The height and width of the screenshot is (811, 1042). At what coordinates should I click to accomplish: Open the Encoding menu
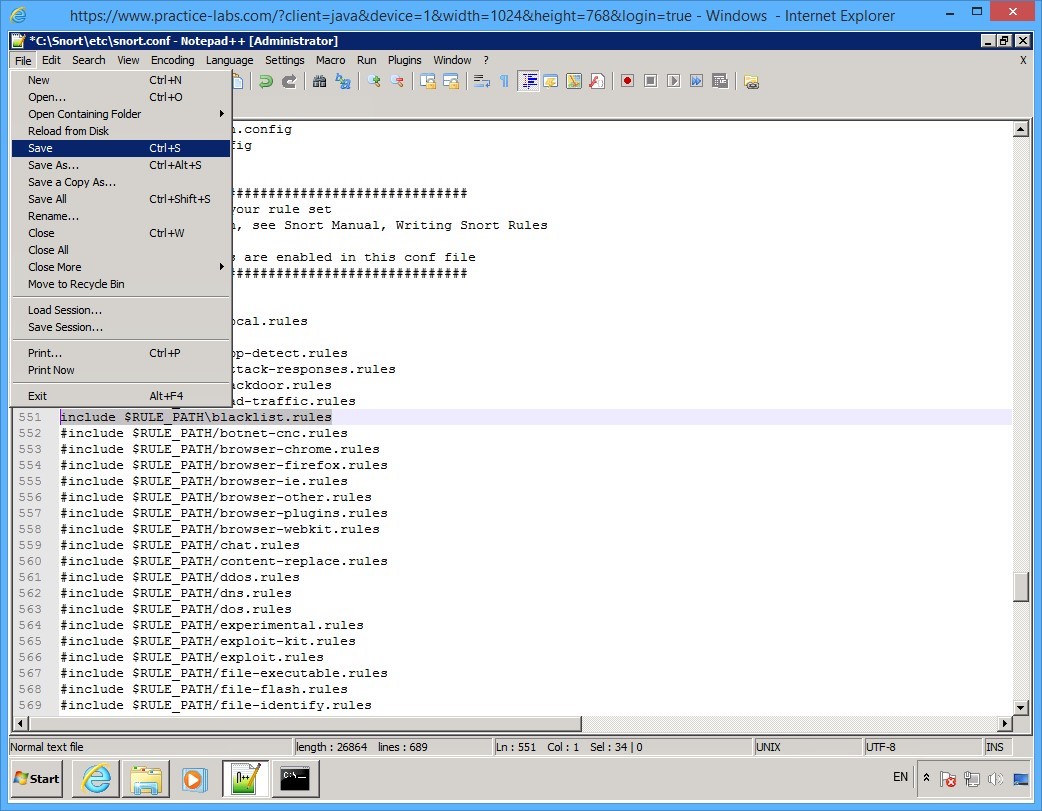pyautogui.click(x=172, y=60)
